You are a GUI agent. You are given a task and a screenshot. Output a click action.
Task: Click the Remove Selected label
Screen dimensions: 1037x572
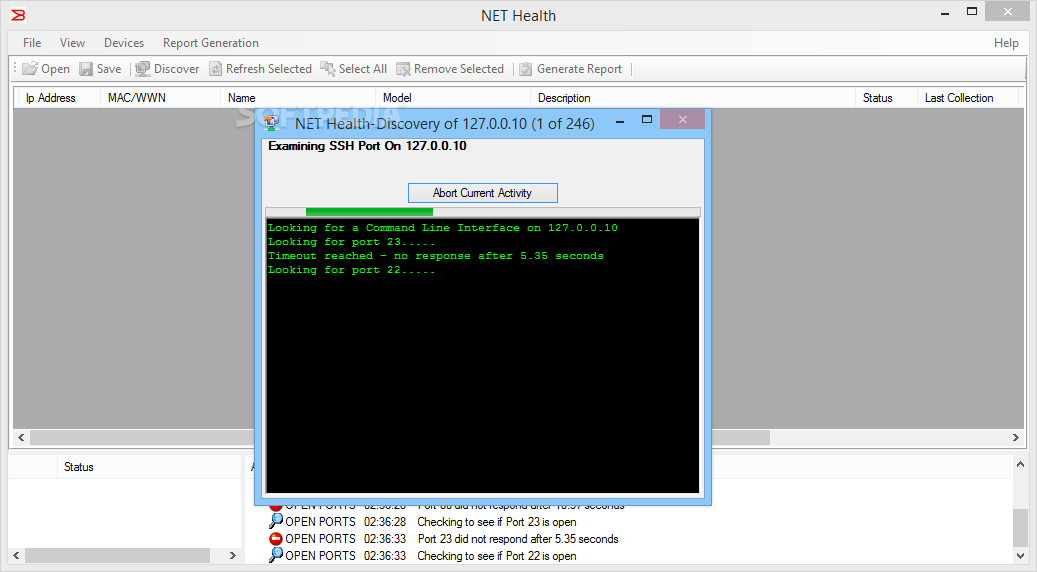[x=459, y=69]
